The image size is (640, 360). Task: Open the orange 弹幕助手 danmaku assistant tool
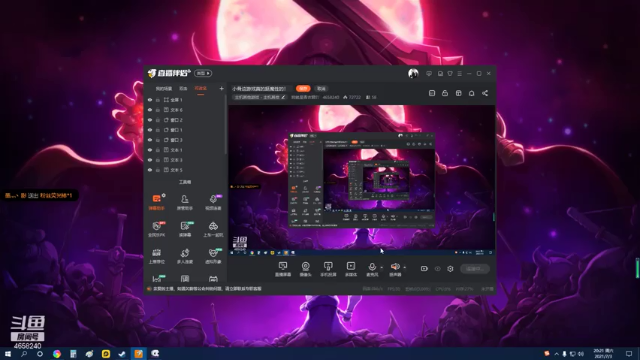point(156,202)
